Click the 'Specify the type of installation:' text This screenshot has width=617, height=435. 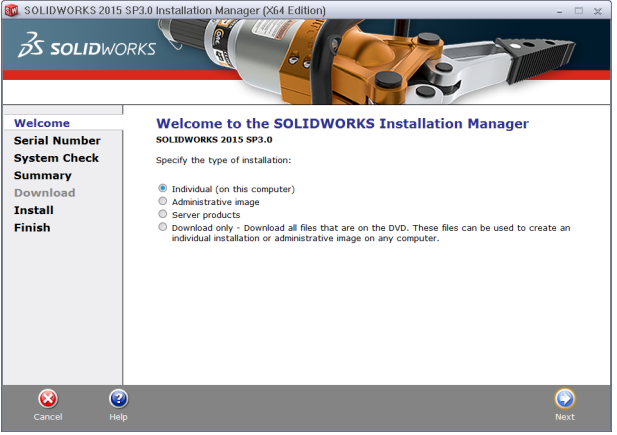tap(225, 161)
